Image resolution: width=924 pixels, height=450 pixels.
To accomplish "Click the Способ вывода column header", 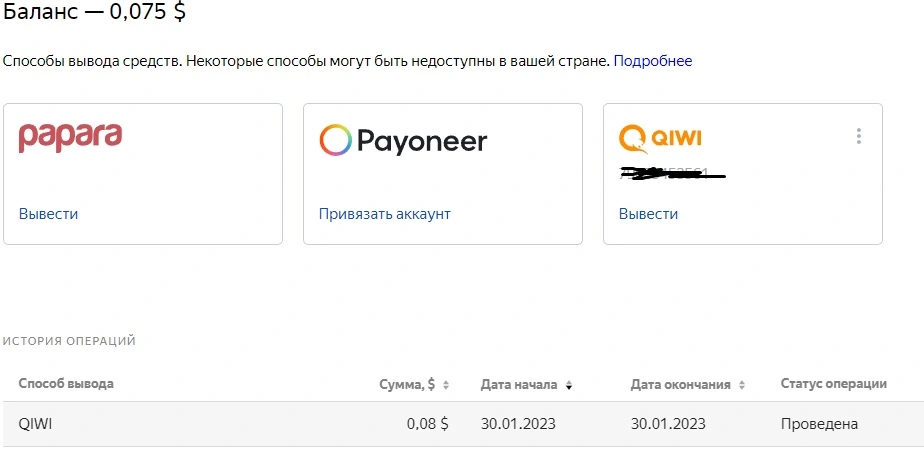I will (x=66, y=383).
